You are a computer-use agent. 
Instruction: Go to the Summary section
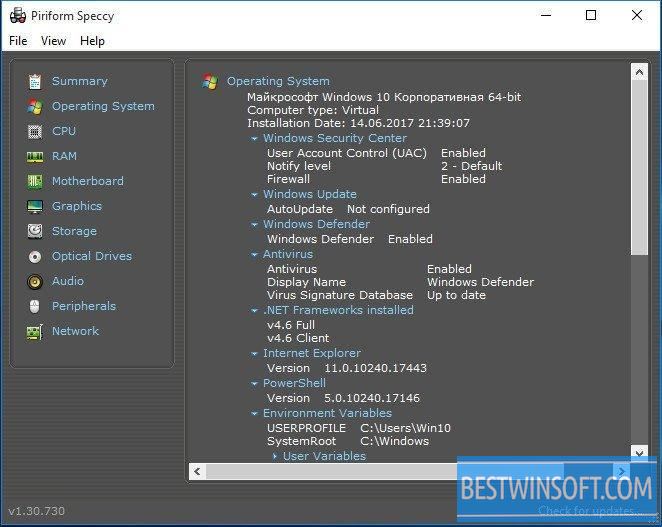(x=80, y=81)
